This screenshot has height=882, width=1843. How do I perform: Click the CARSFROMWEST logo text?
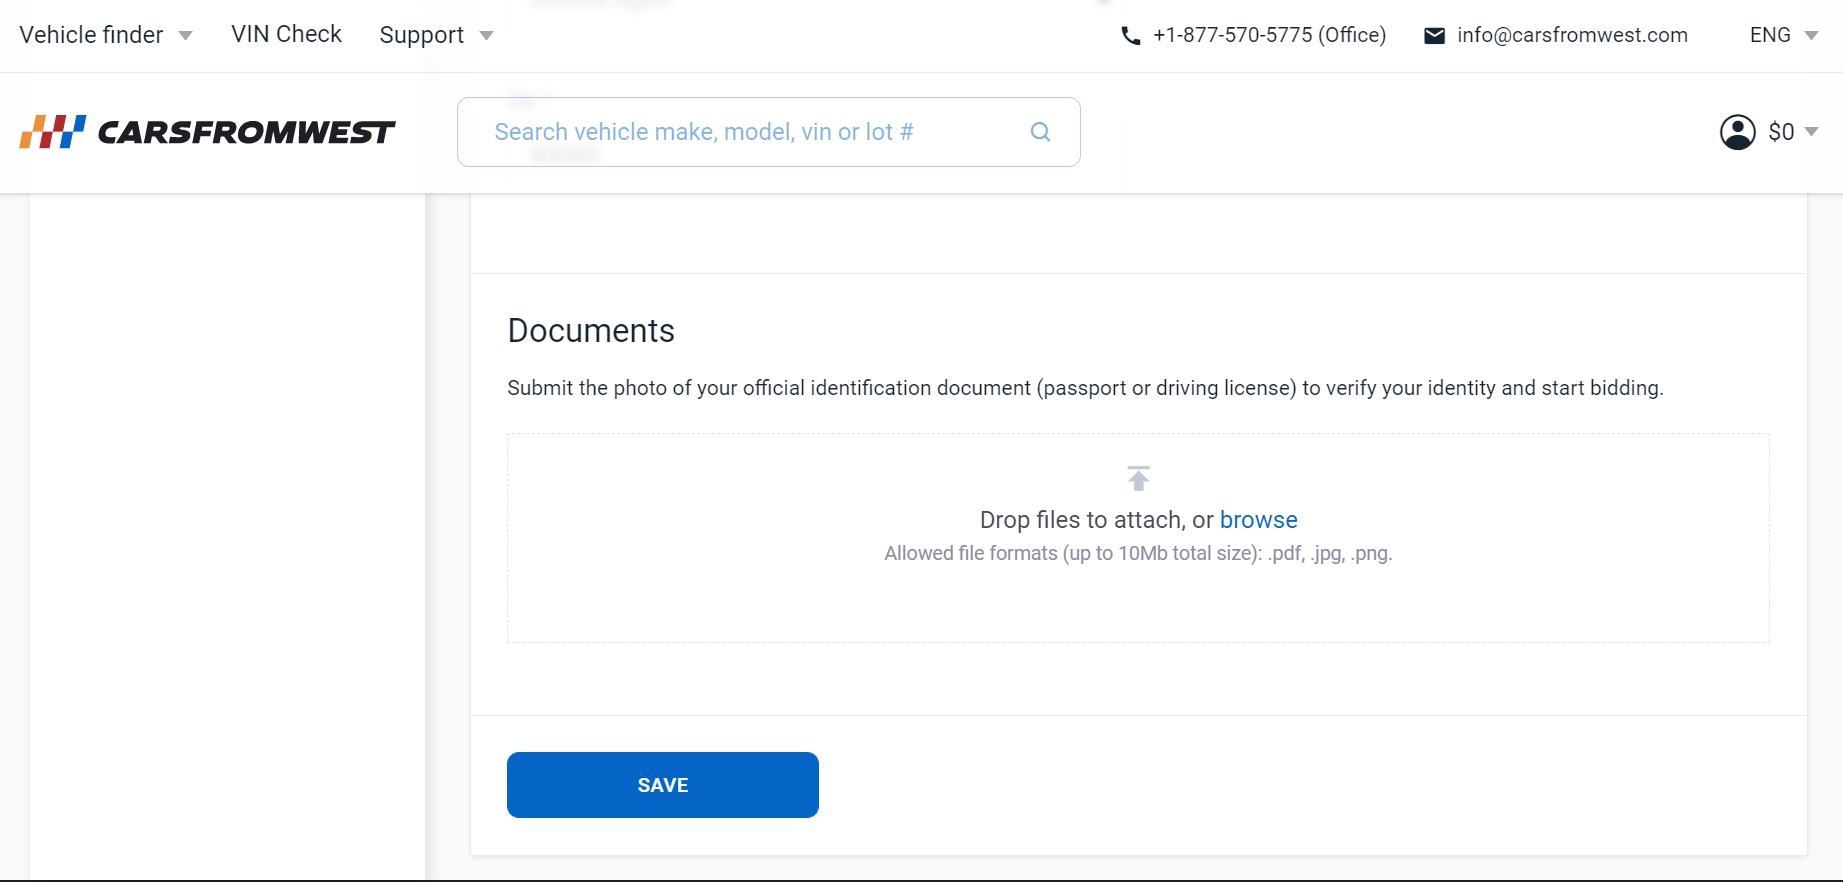point(246,132)
